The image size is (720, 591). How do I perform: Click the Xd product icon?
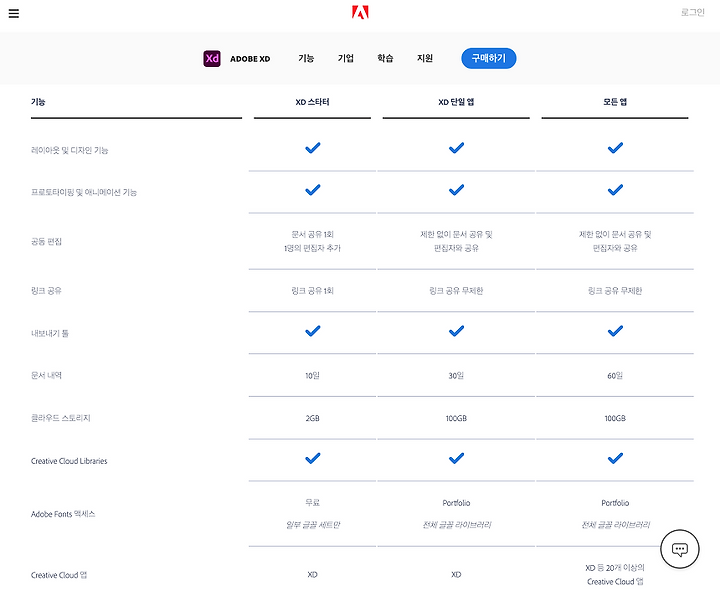click(212, 58)
